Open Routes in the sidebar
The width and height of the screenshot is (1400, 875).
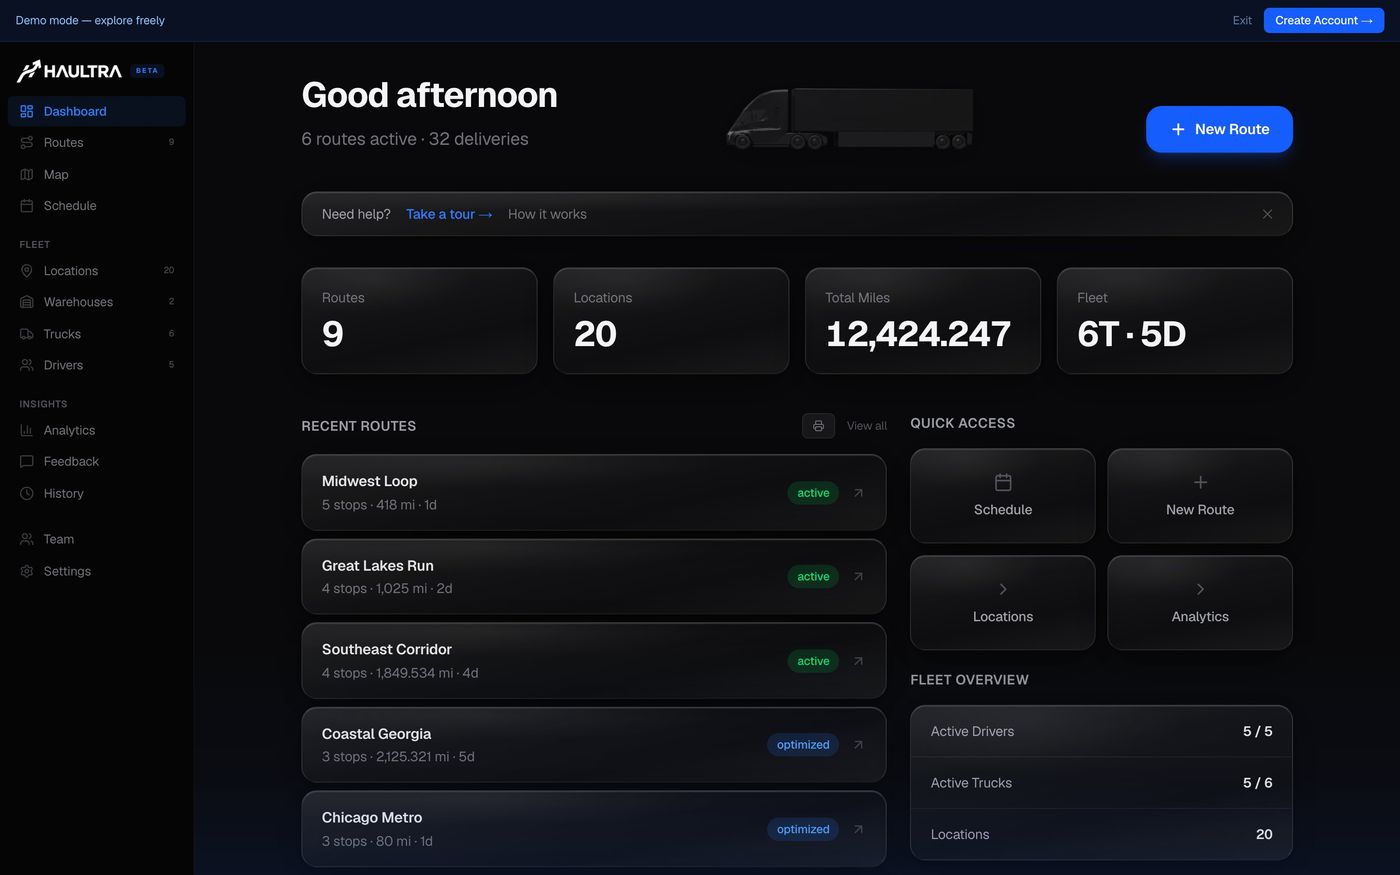97,142
